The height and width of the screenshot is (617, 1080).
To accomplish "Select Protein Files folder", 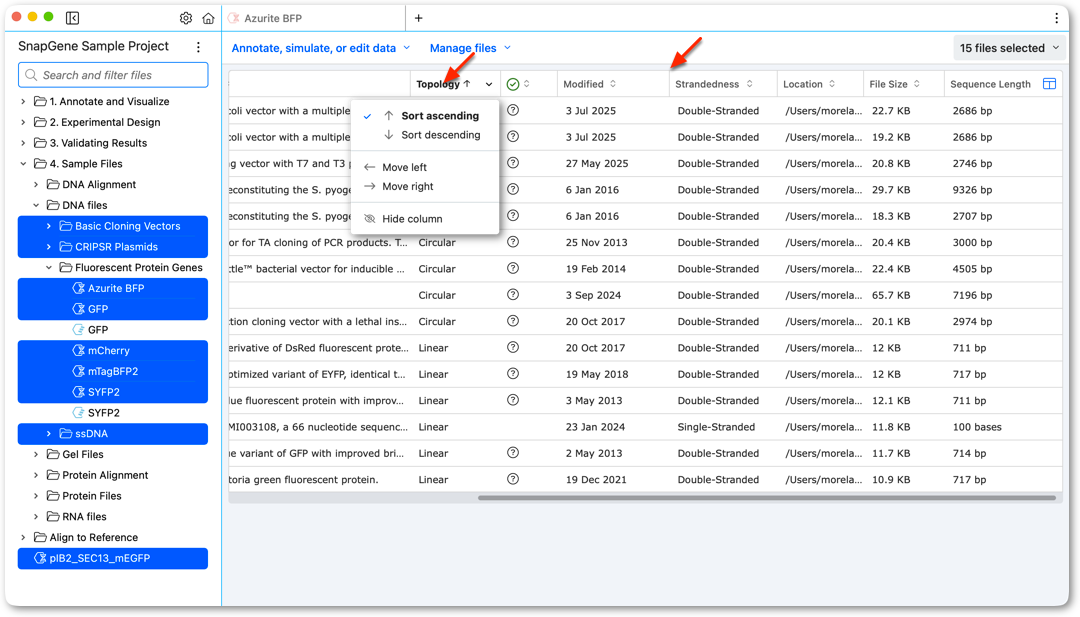I will pos(92,496).
